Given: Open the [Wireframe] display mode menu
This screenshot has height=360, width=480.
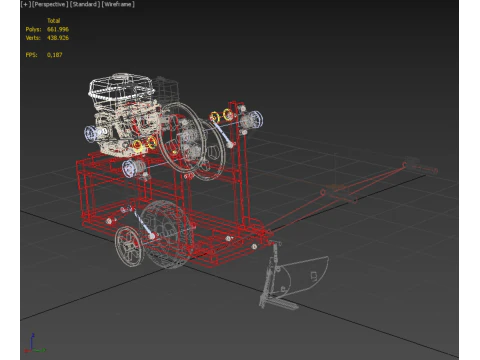Looking at the screenshot, I should tap(118, 4).
